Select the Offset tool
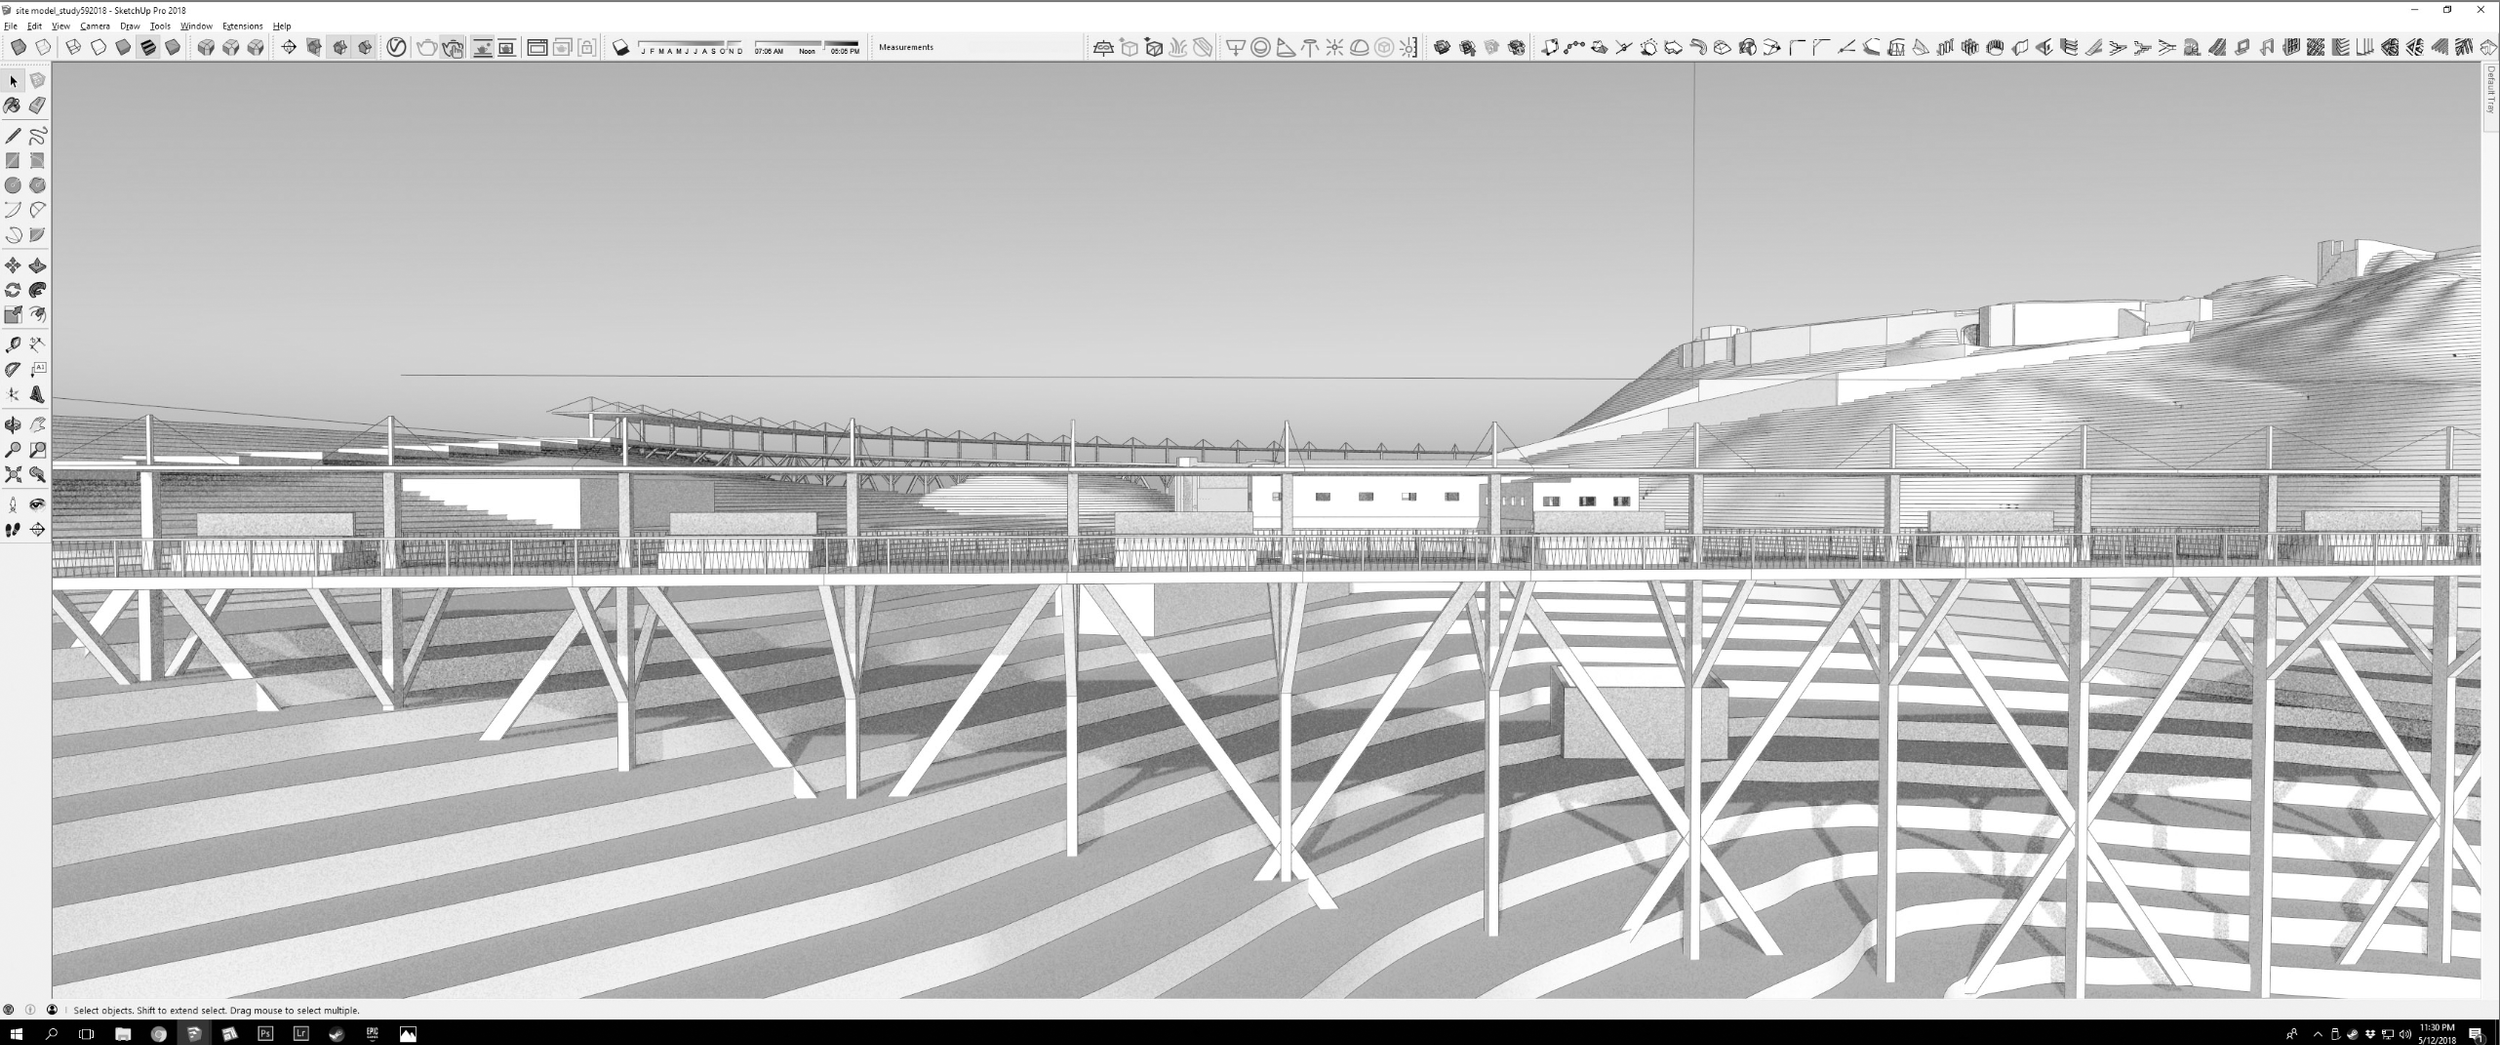The height and width of the screenshot is (1045, 2500). coord(37,315)
